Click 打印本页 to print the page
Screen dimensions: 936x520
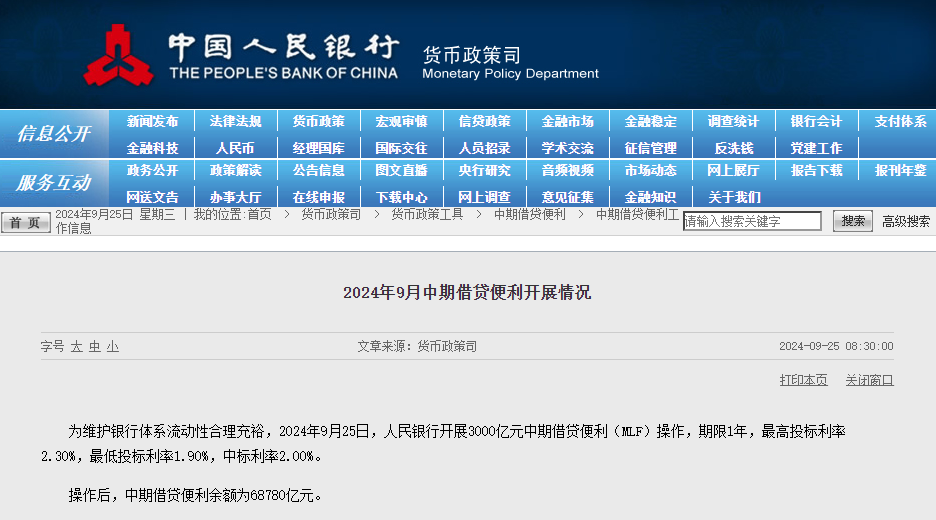point(803,380)
